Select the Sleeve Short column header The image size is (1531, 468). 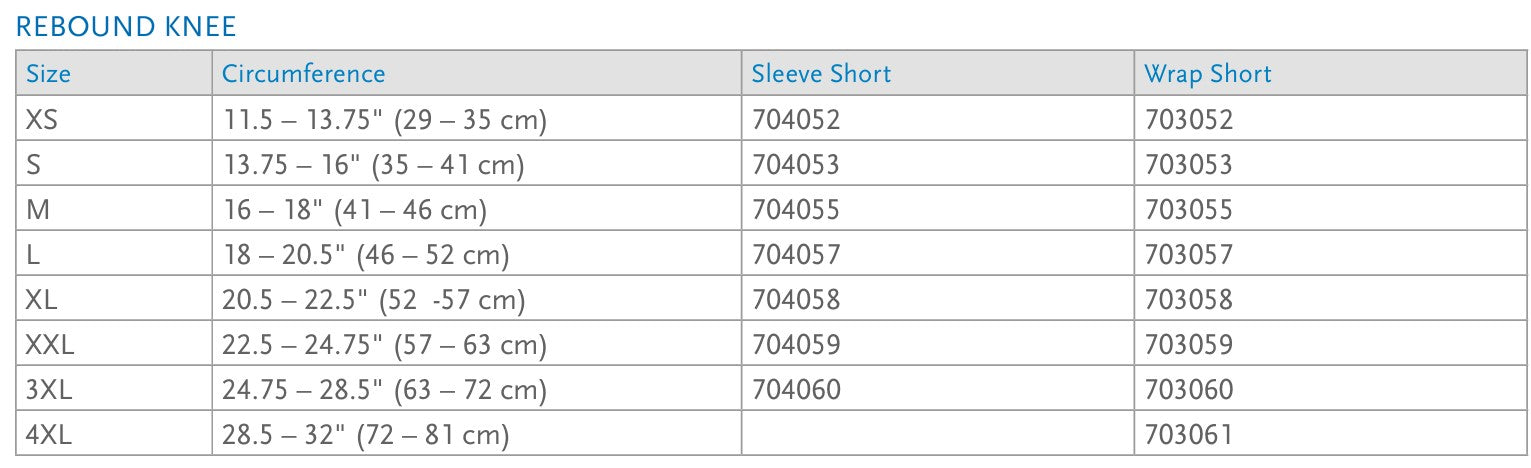point(821,74)
